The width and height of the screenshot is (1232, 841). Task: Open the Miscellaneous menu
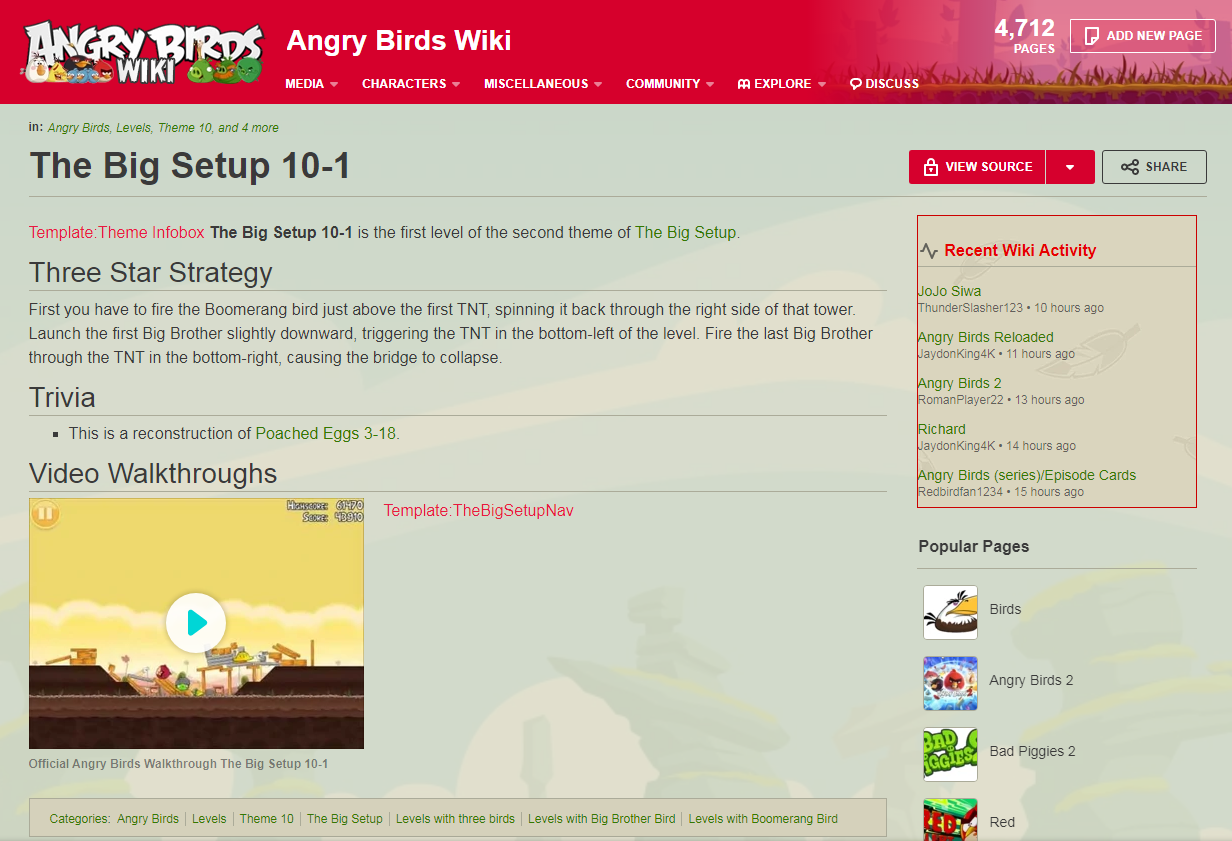543,84
